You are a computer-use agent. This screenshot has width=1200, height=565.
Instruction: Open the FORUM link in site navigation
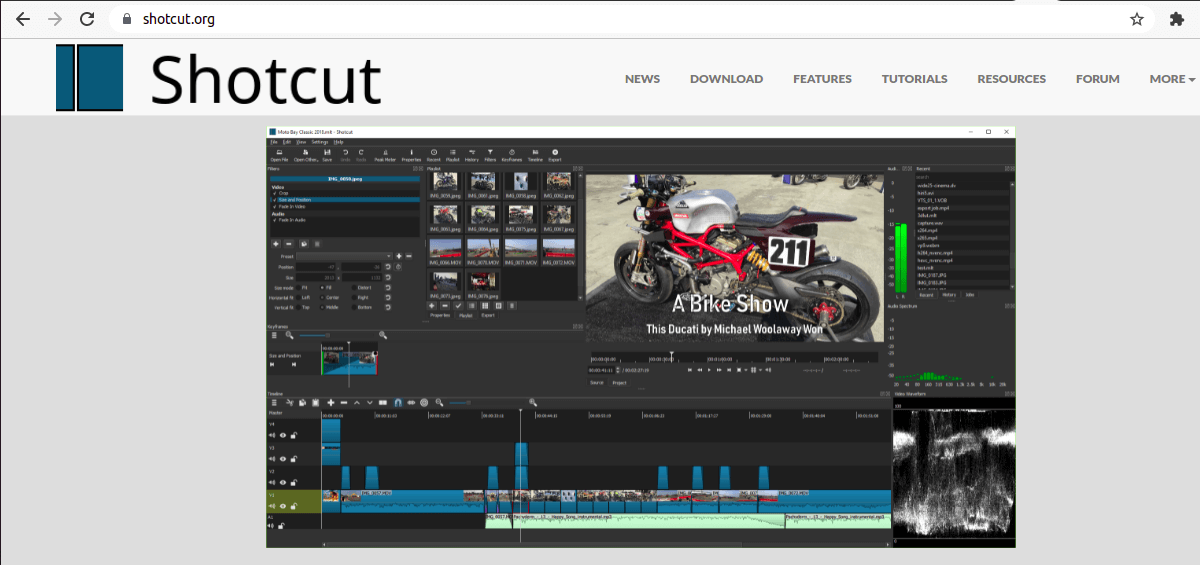[1097, 79]
